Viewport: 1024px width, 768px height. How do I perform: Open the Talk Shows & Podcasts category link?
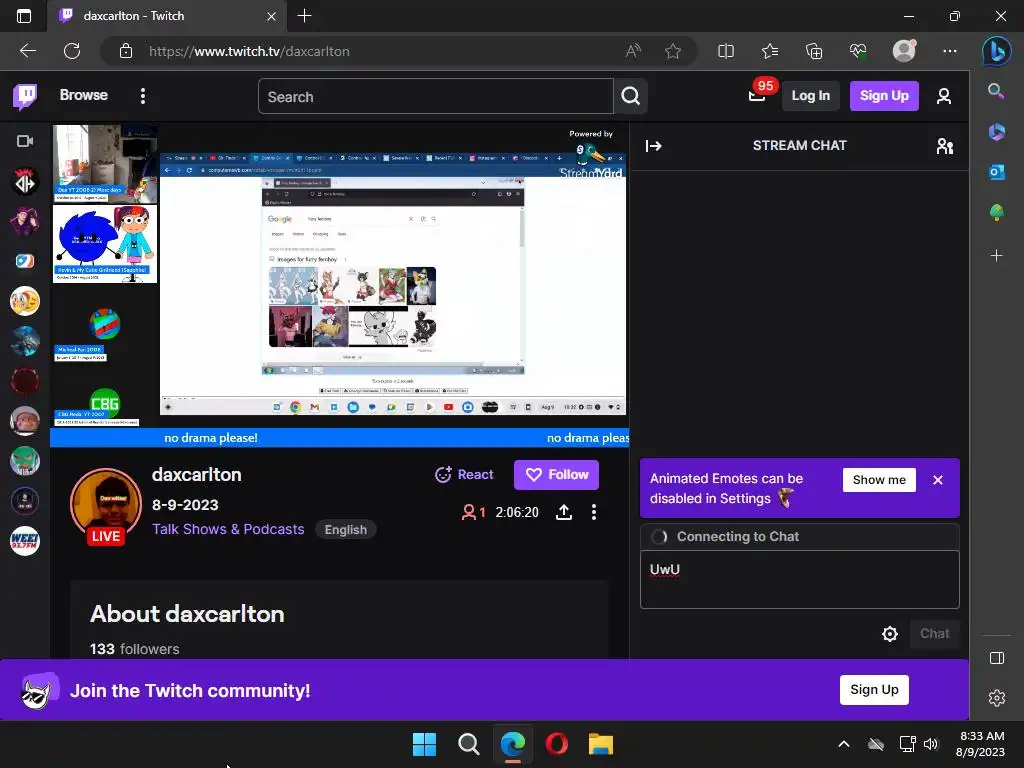click(x=228, y=529)
